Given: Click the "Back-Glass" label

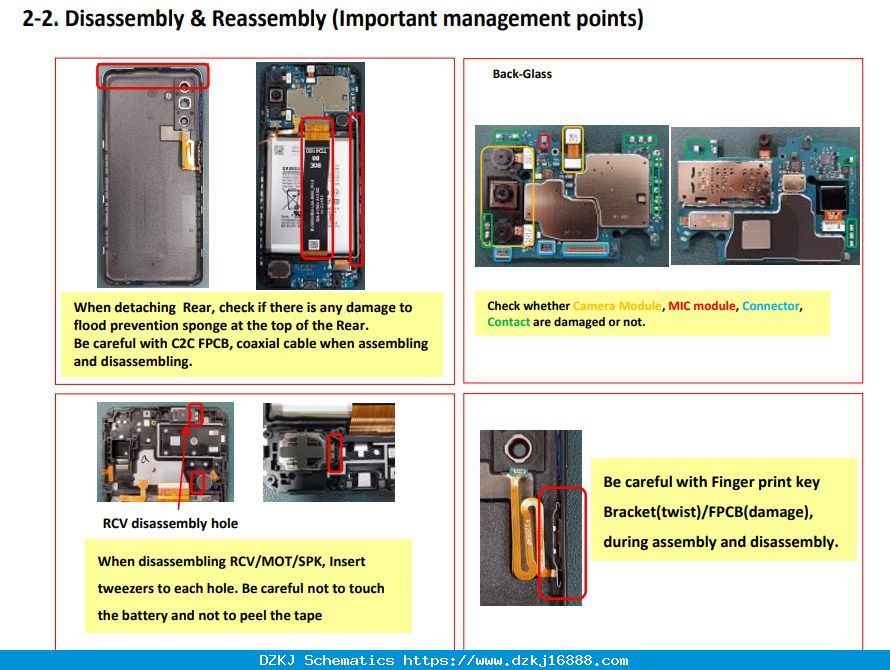Looking at the screenshot, I should [x=522, y=74].
